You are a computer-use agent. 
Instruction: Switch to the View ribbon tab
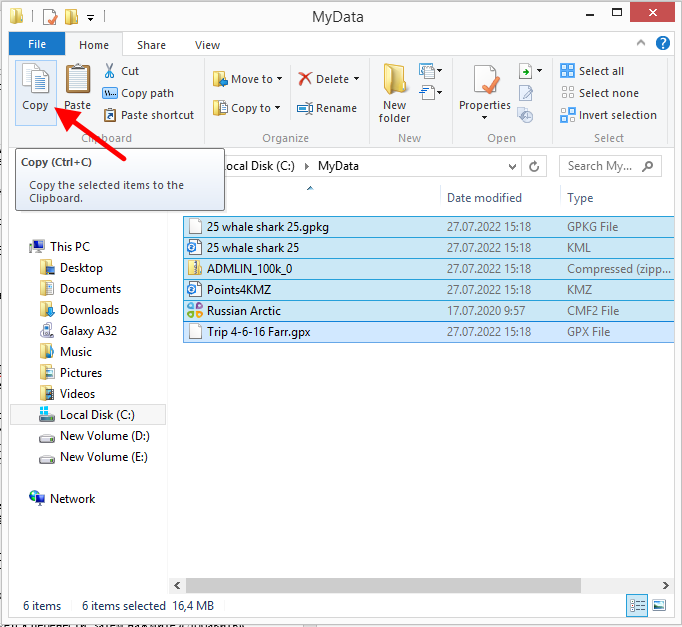pos(207,45)
